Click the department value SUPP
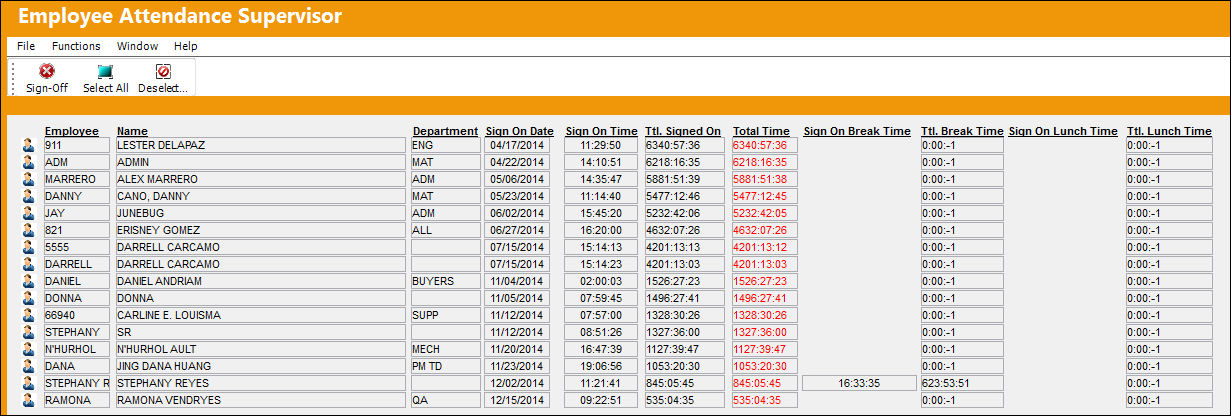 [x=444, y=315]
